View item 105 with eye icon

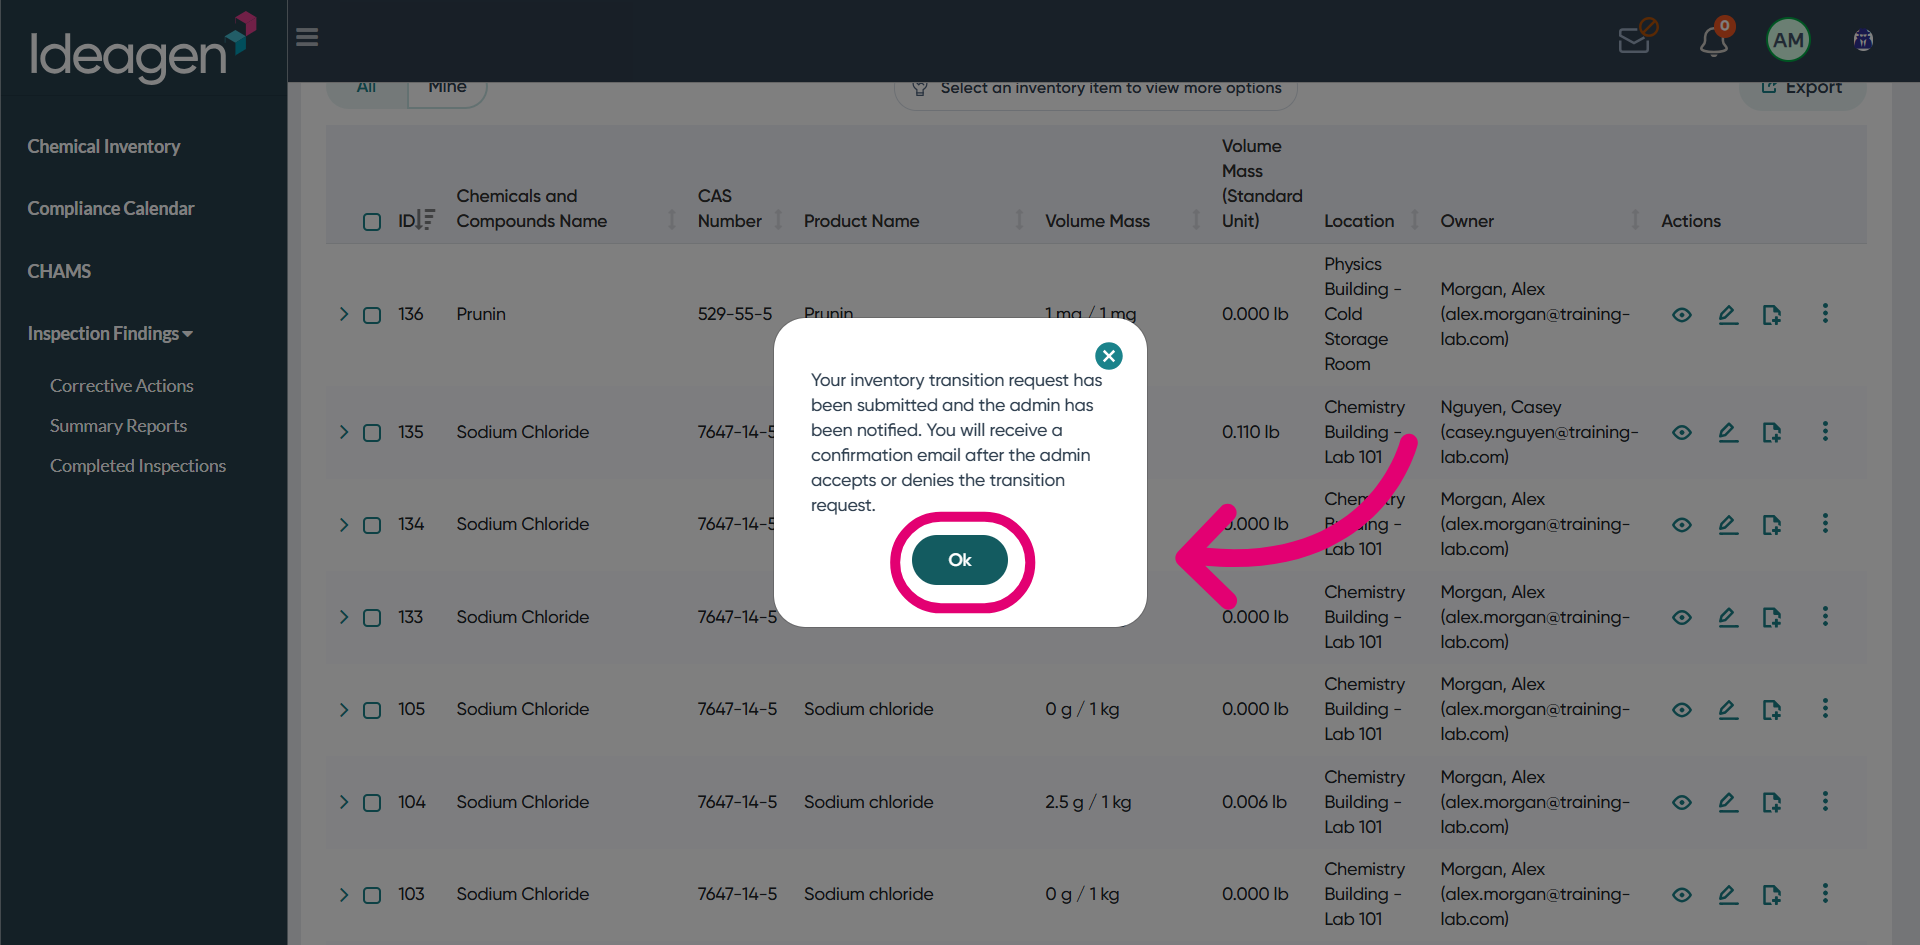pyautogui.click(x=1682, y=710)
